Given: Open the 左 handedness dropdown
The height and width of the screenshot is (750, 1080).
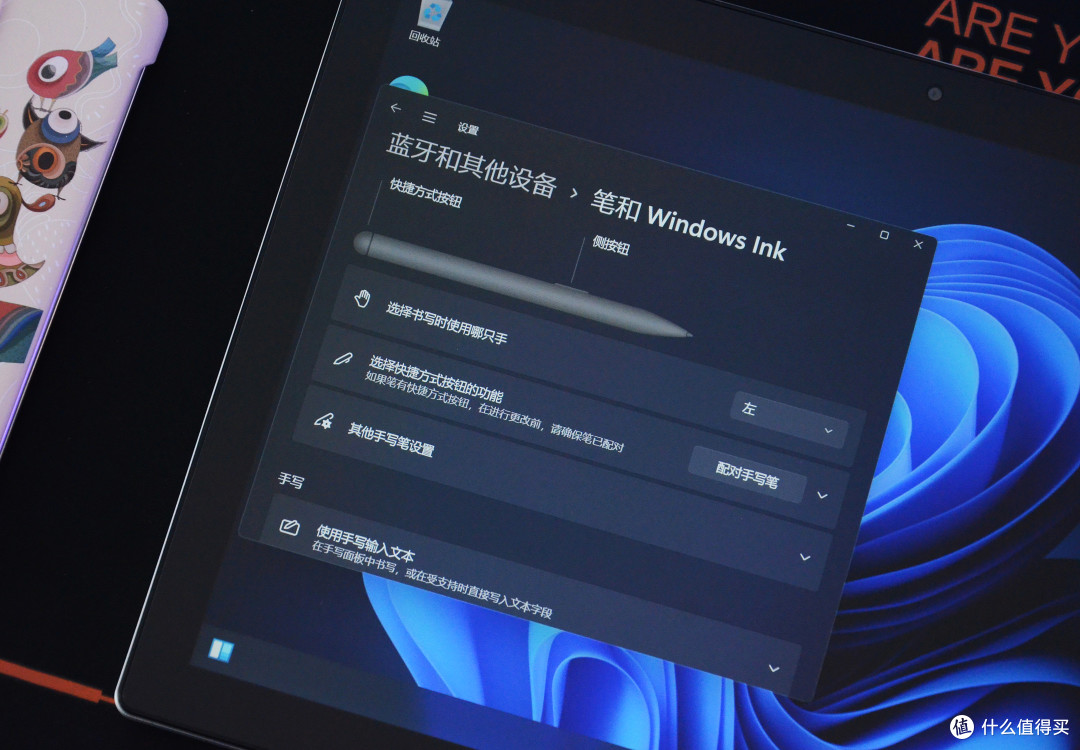Looking at the screenshot, I should coord(789,419).
